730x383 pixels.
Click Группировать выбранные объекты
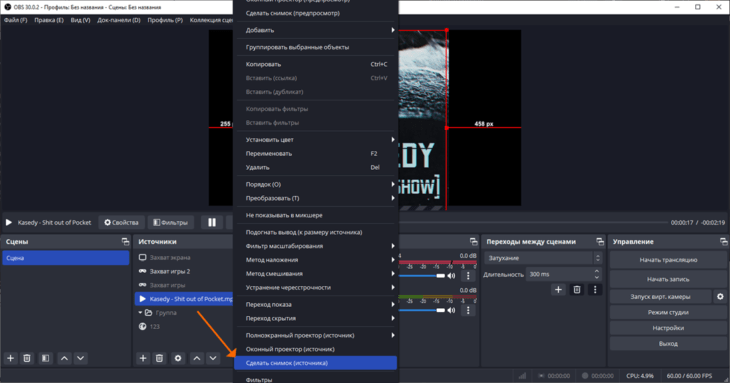(316, 47)
